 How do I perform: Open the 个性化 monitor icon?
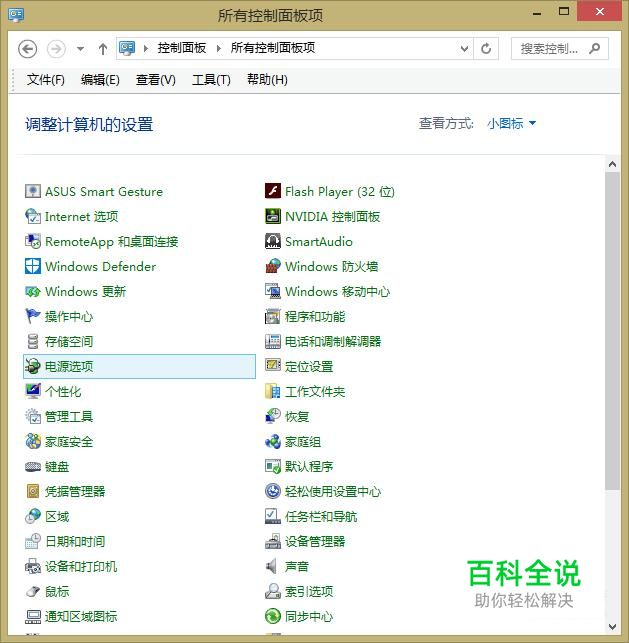[x=33, y=391]
